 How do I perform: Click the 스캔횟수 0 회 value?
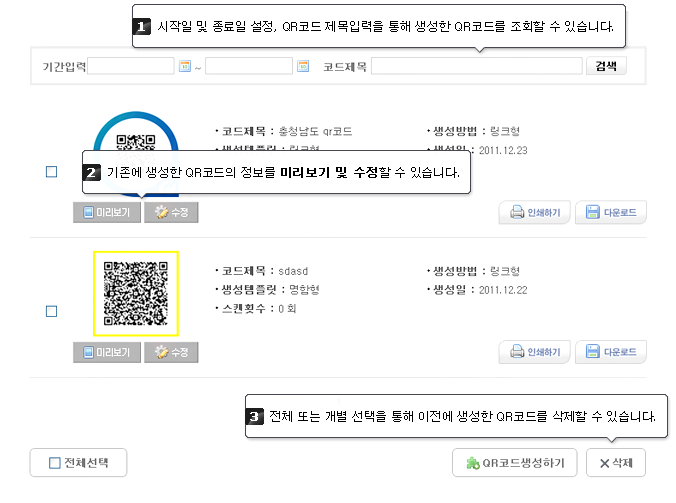click(287, 309)
